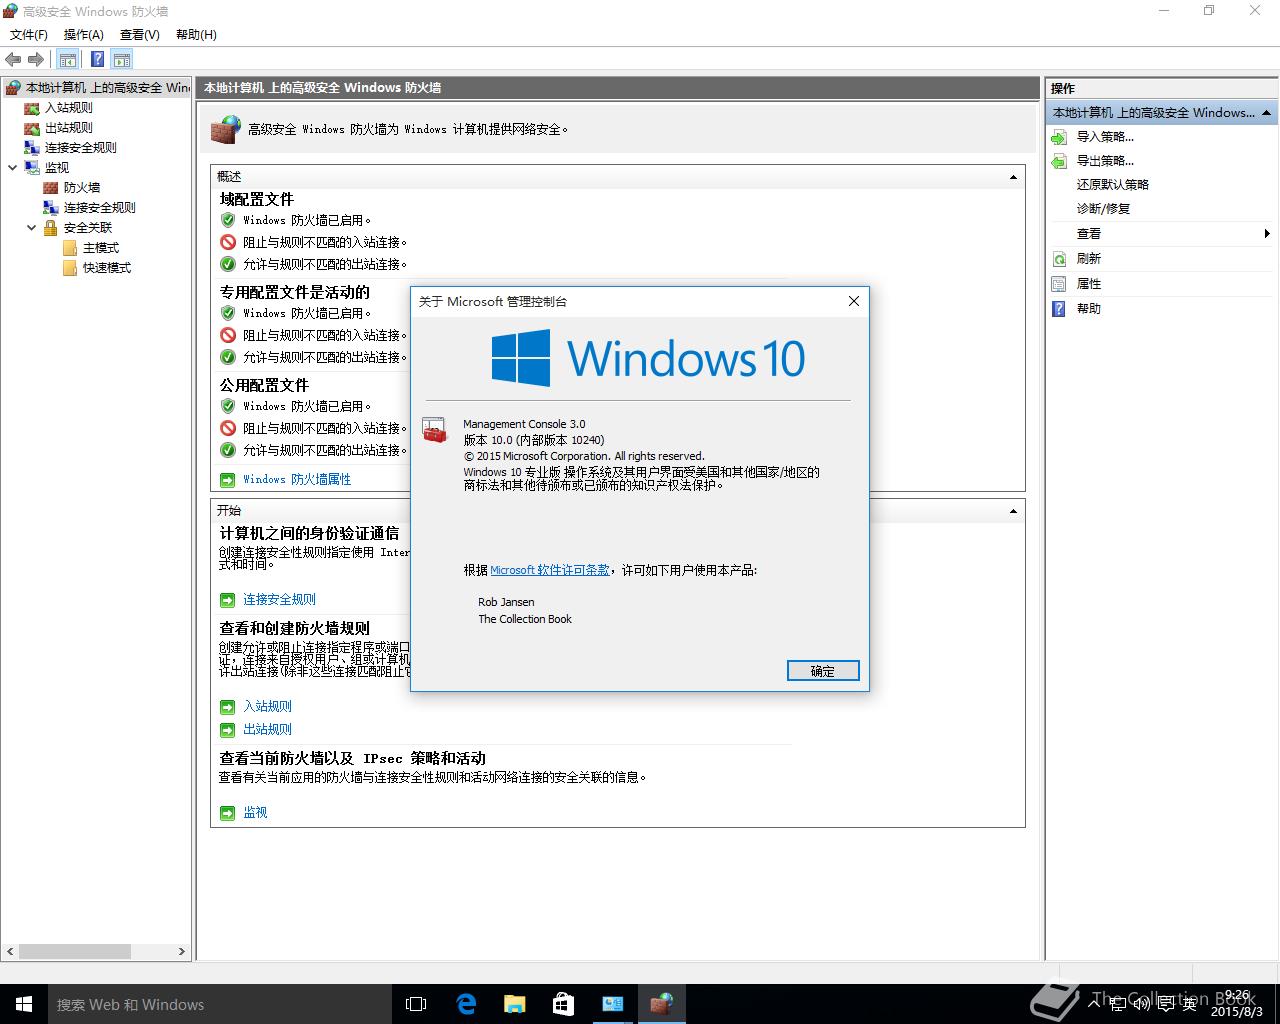Launch Microsoft Edge from the taskbar

466,1004
